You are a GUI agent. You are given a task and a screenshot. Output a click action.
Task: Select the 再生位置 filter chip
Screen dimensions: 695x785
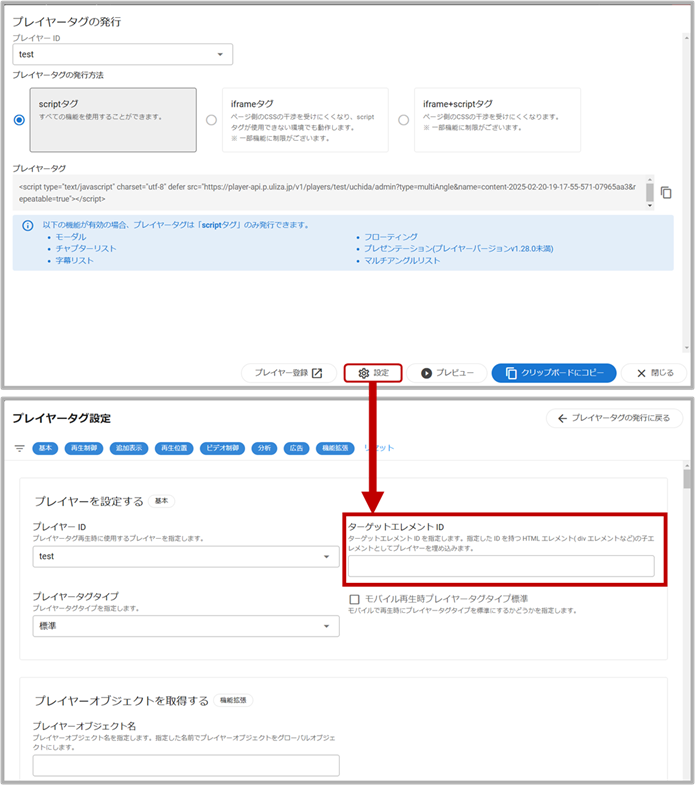click(174, 448)
